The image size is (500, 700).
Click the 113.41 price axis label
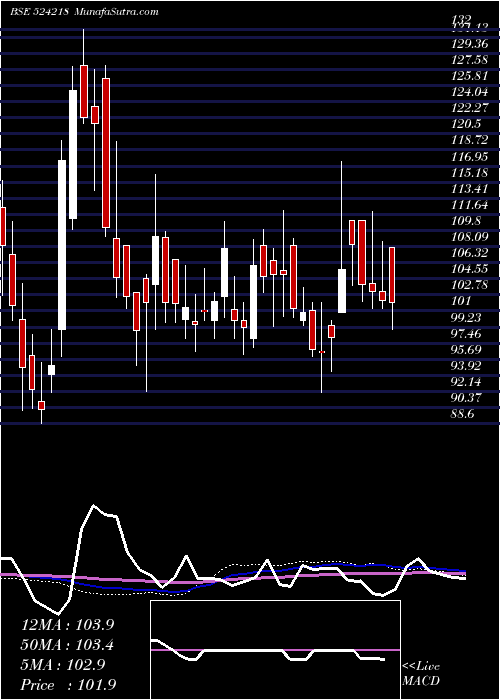470,189
